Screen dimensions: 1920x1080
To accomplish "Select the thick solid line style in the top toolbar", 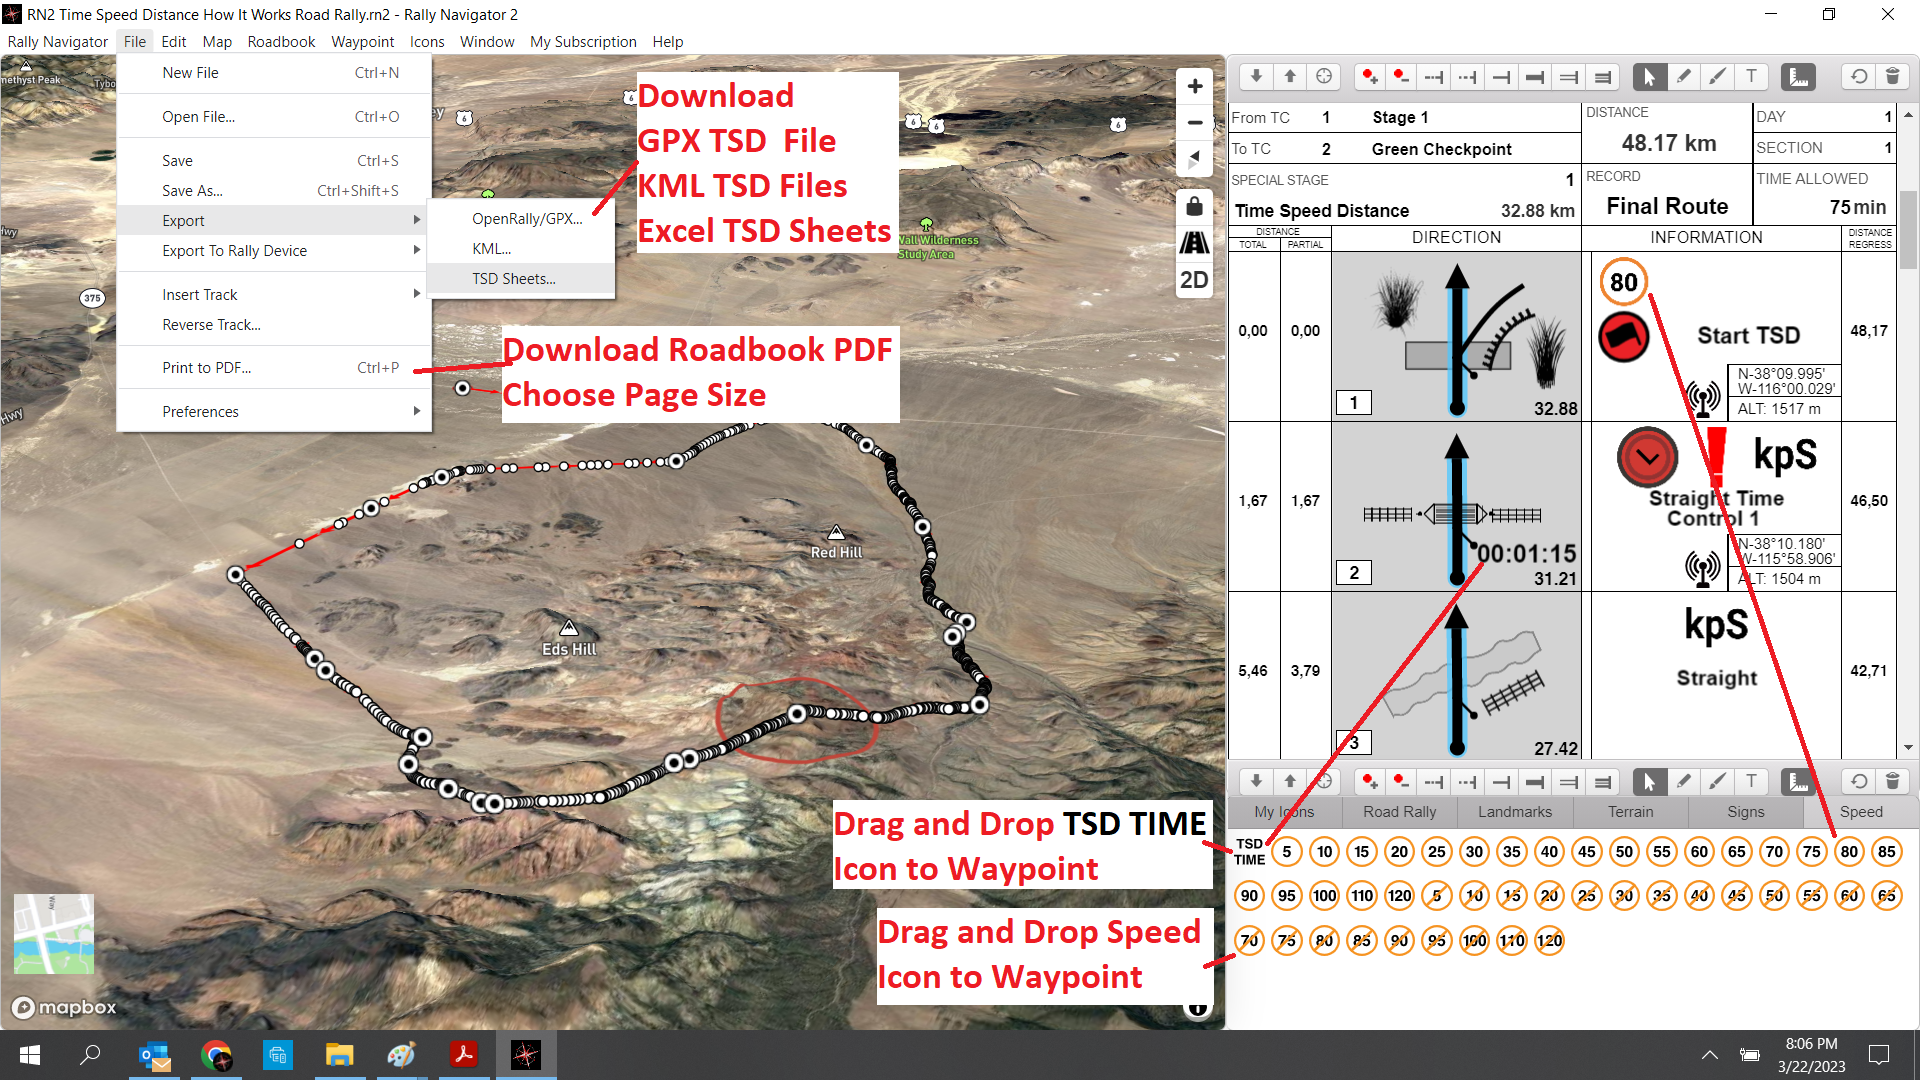I will 1535,76.
